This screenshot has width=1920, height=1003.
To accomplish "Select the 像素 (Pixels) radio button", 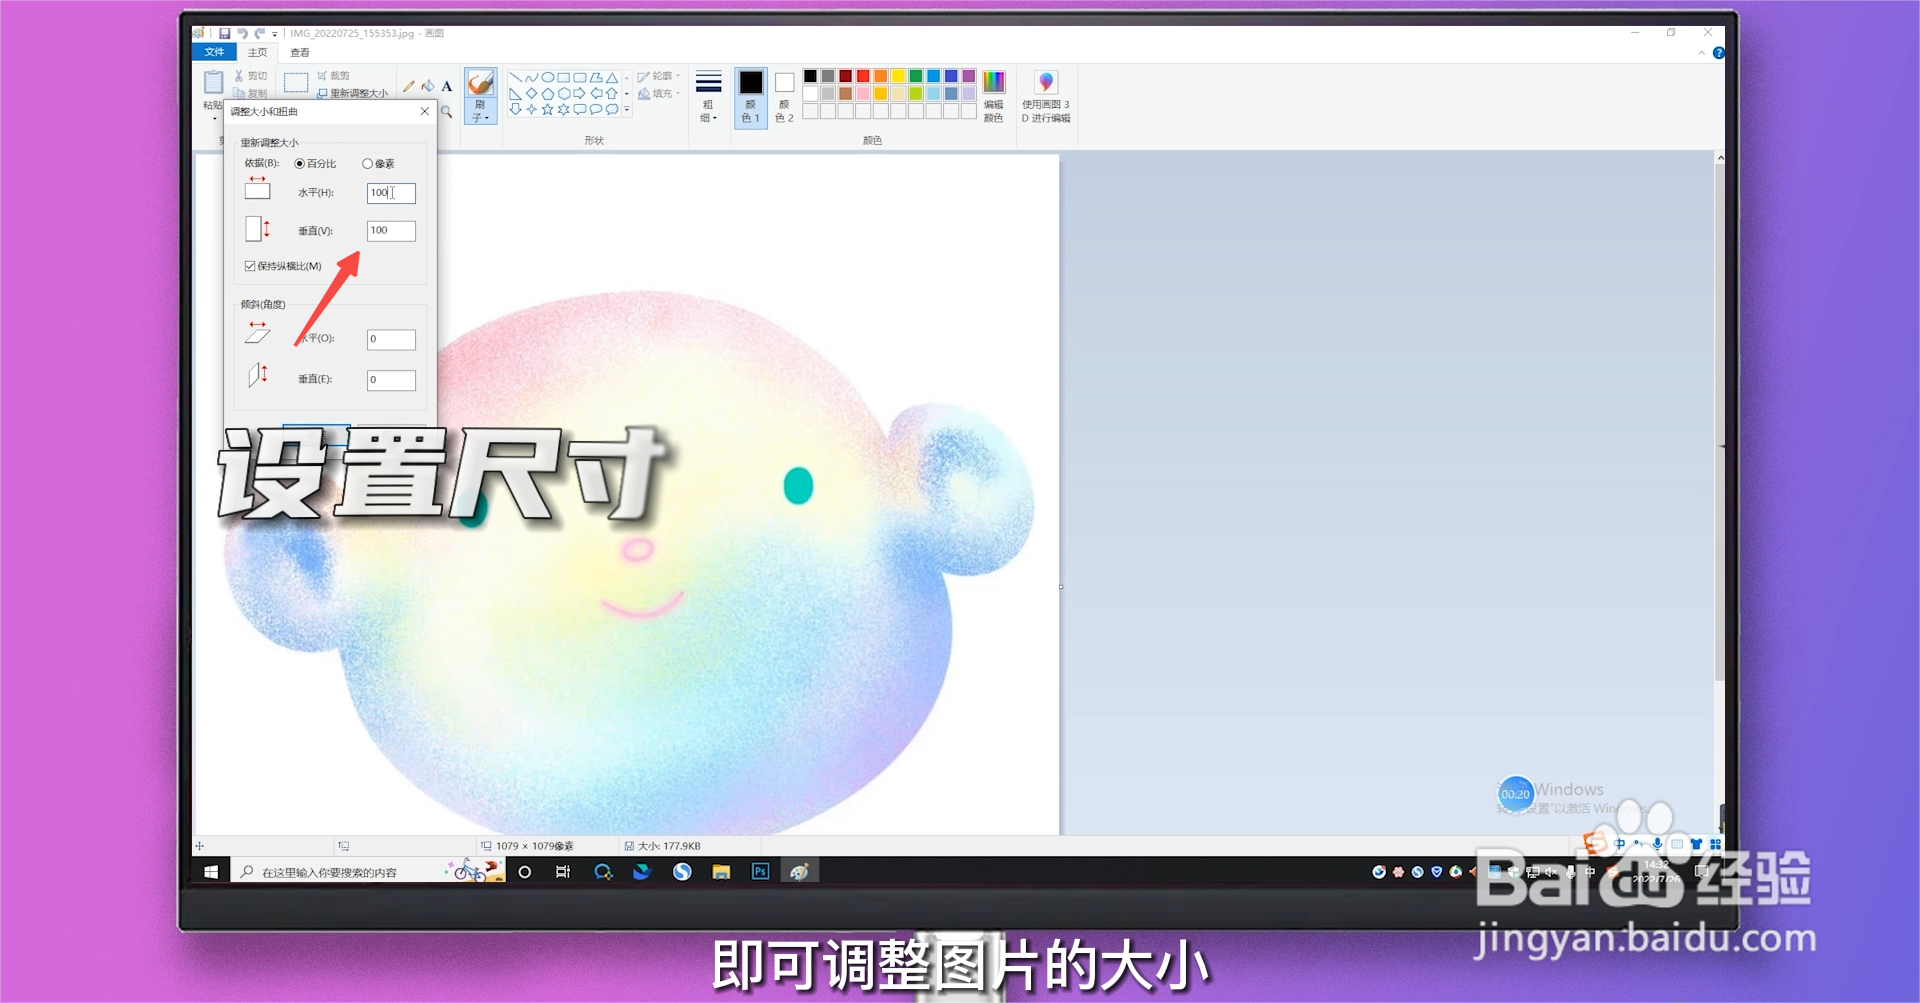I will click(368, 164).
